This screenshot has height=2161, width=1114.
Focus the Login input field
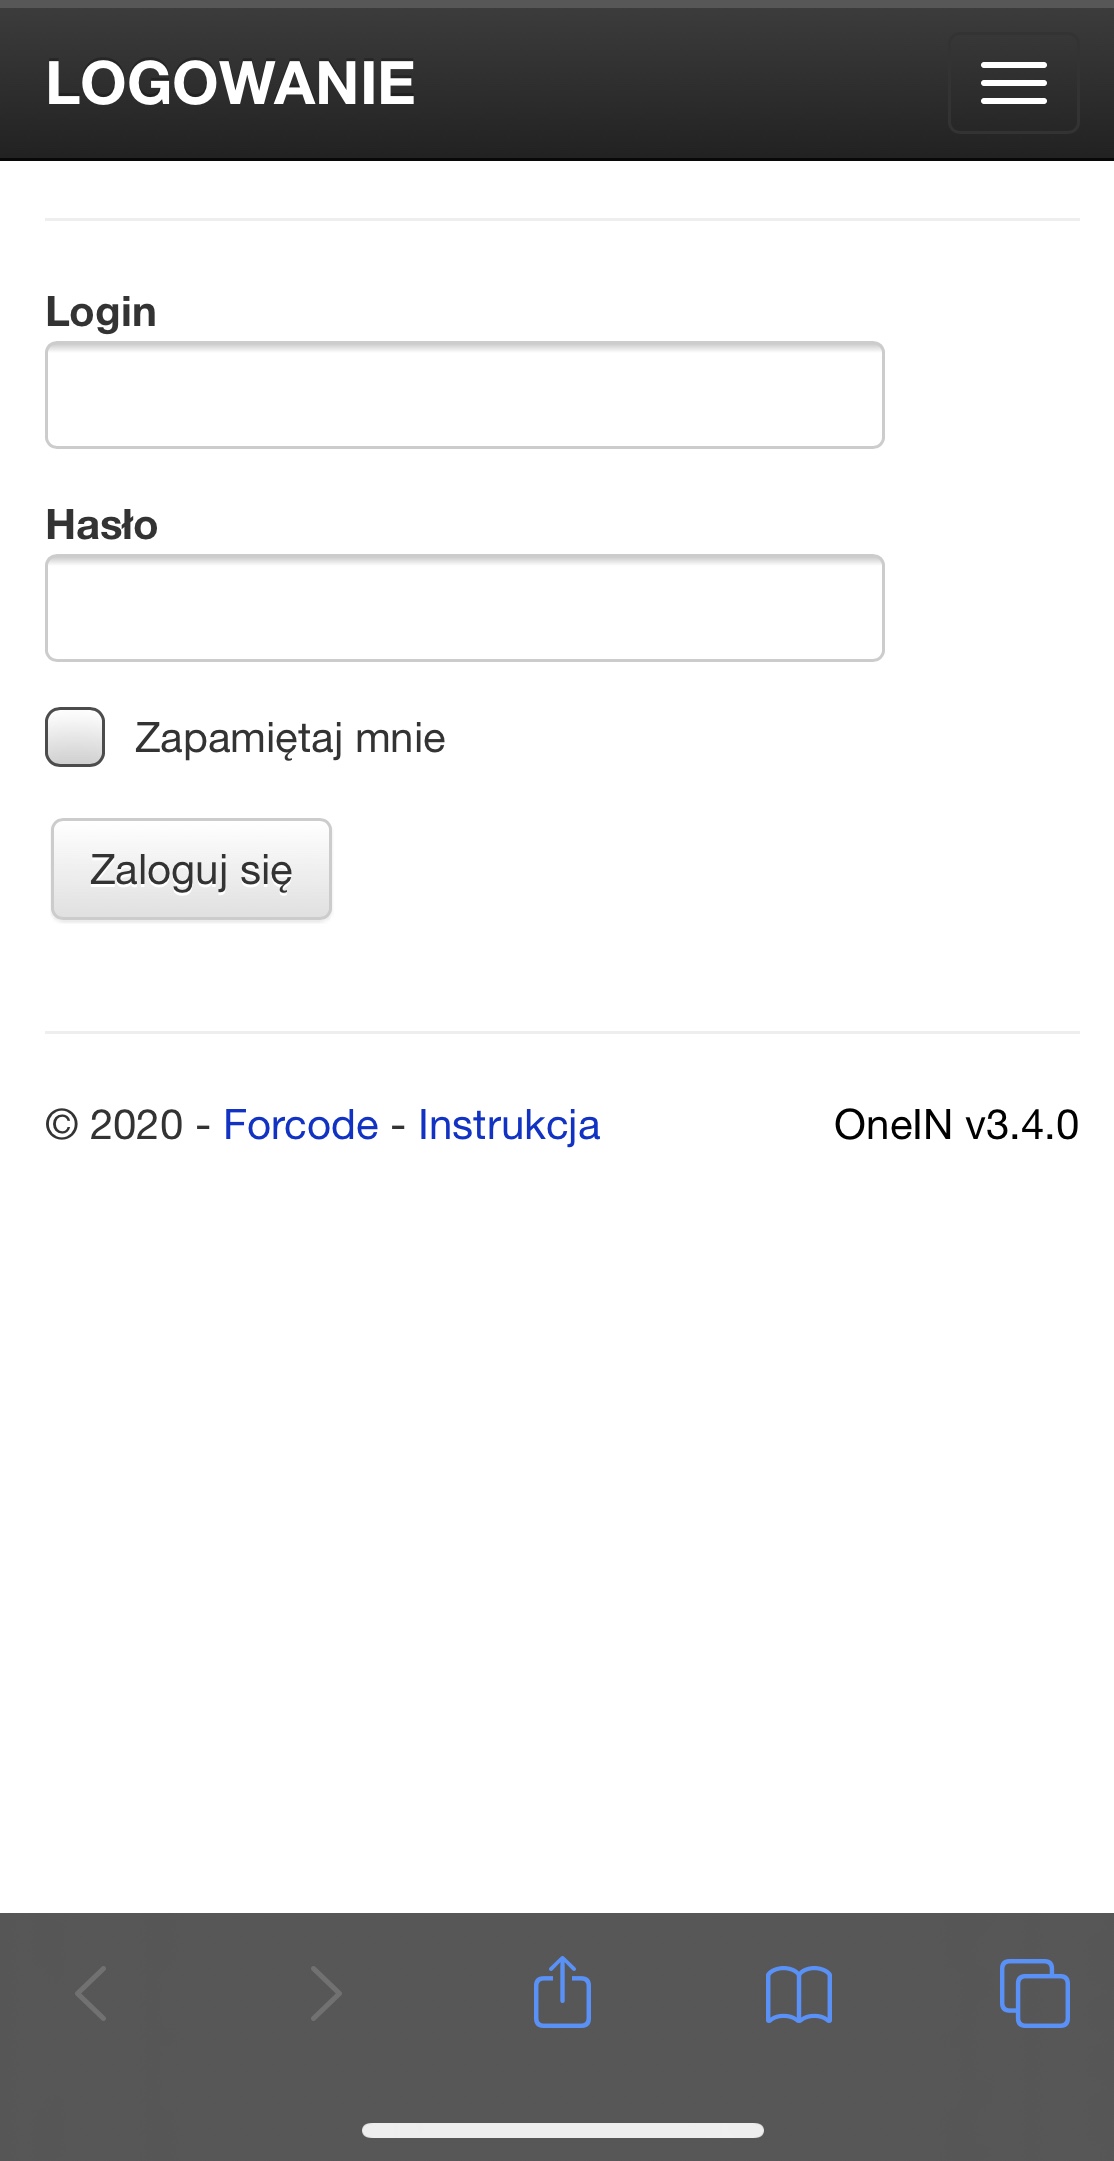click(x=464, y=395)
